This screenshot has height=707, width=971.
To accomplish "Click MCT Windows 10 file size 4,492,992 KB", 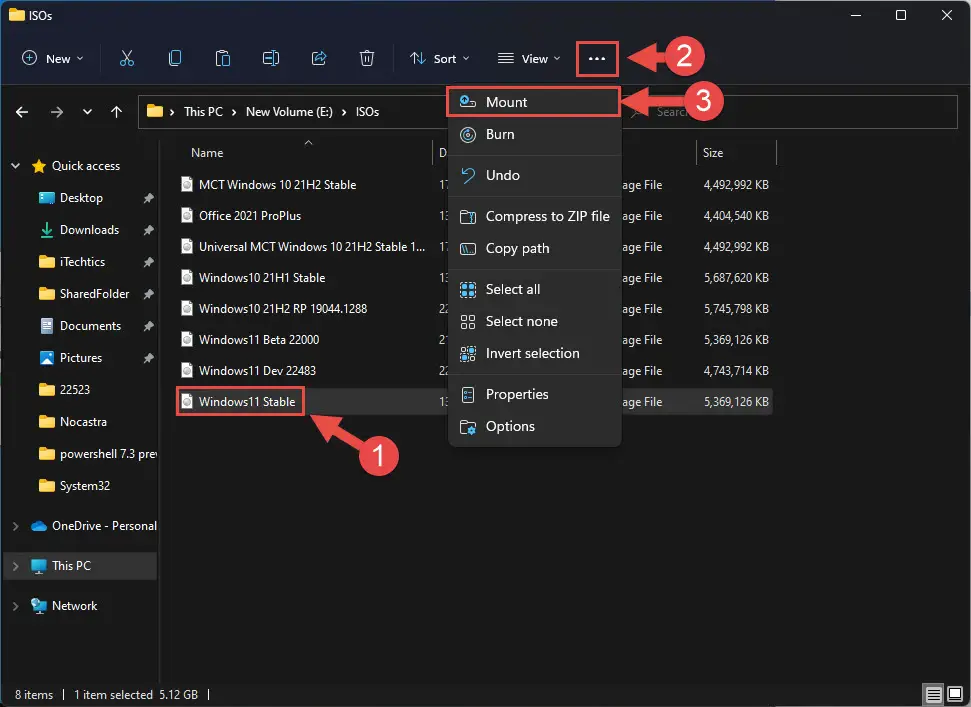I will pos(736,184).
